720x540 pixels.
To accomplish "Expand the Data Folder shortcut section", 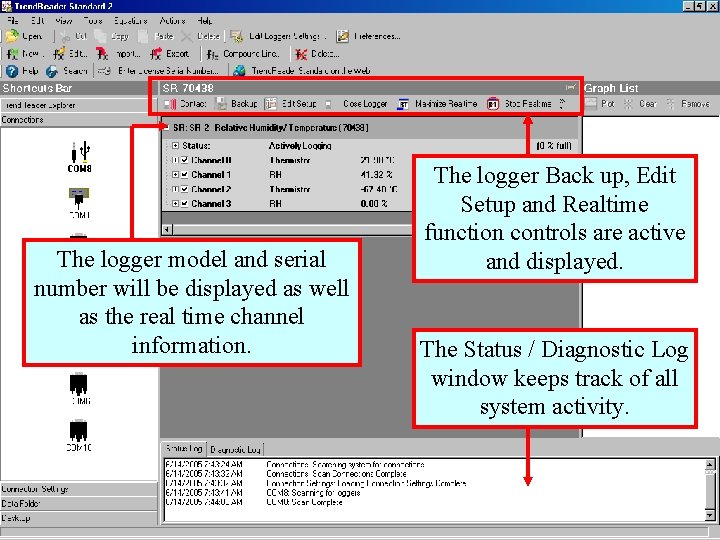I will point(79,504).
